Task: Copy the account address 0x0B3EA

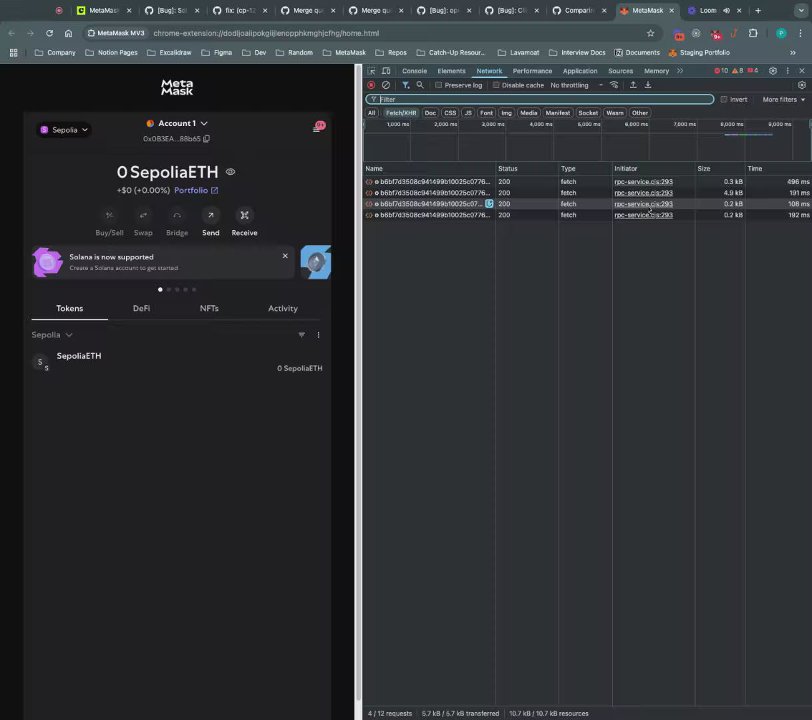Action: coord(207,139)
